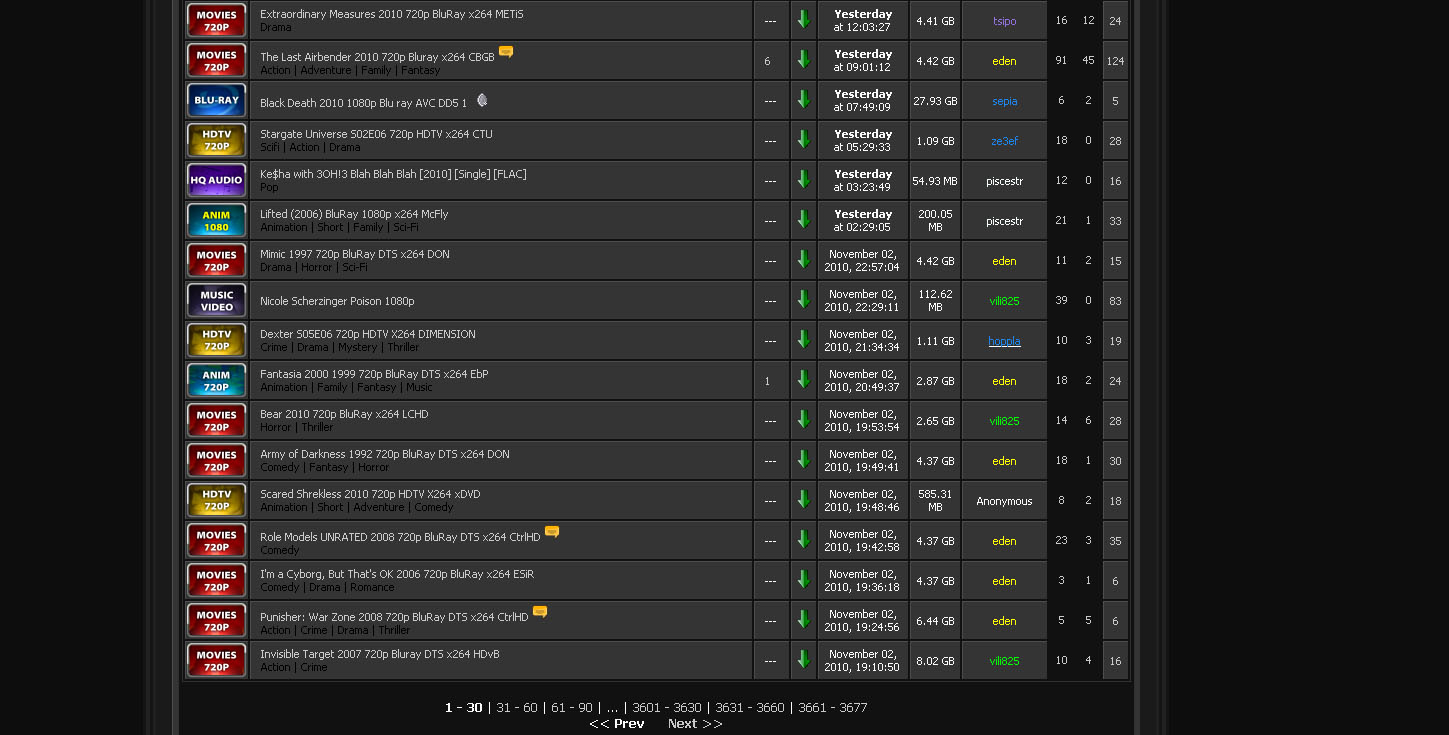Click the HDTV 720p icon for Stargate Universe
The image size is (1449, 735).
pos(216,140)
